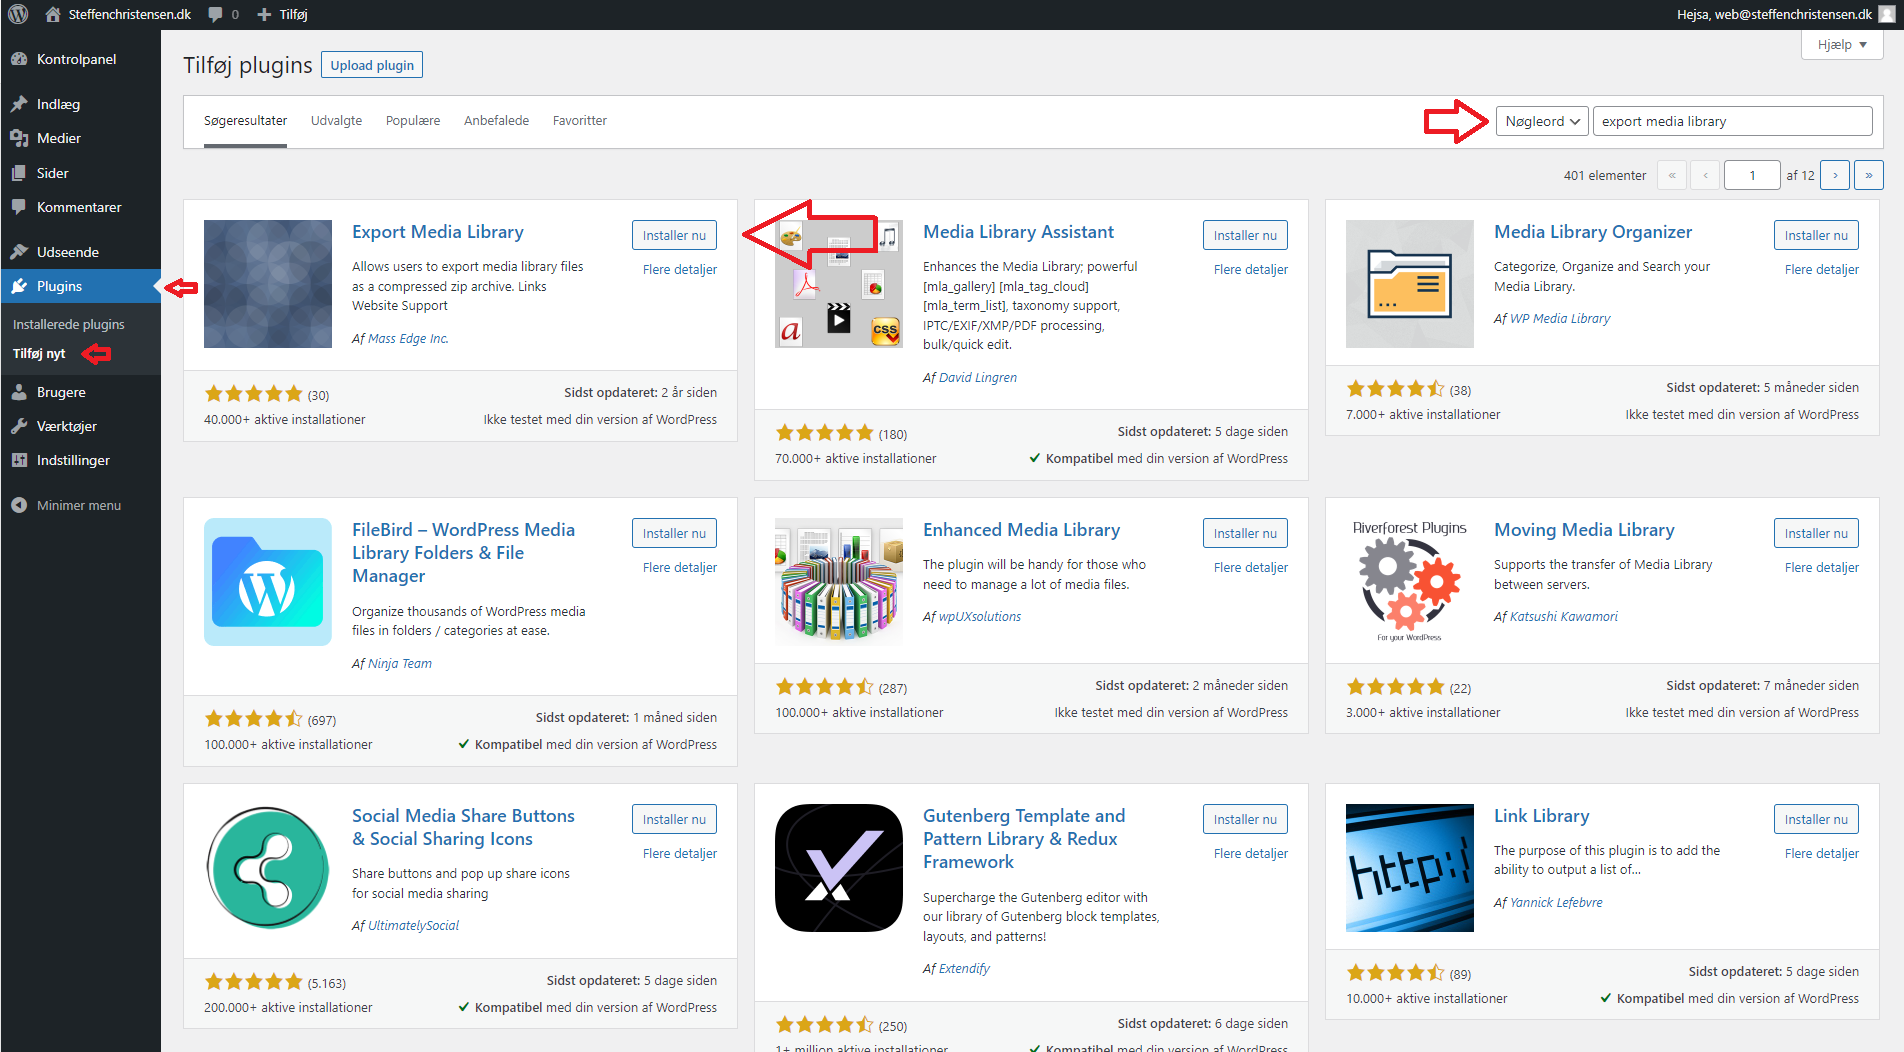This screenshot has height=1052, width=1904.
Task: Open Tilføj nyt submenu item
Action: coord(39,353)
